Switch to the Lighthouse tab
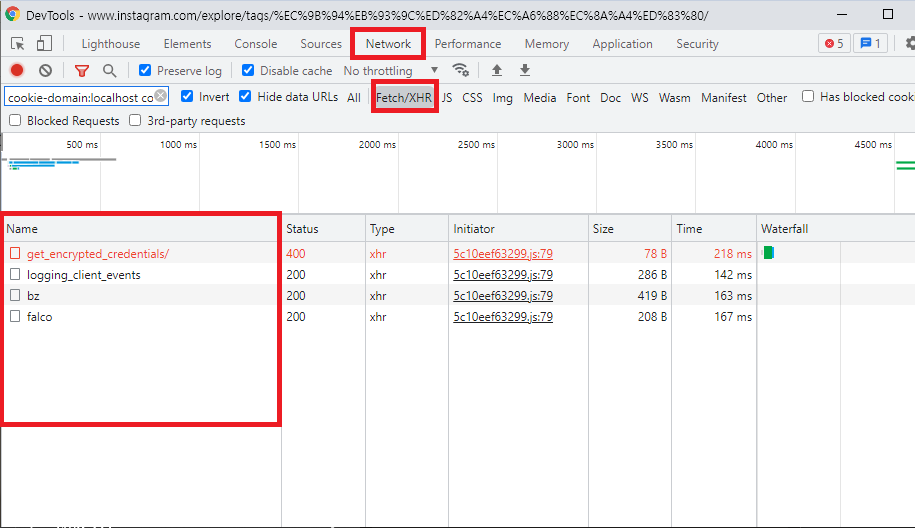 [111, 44]
